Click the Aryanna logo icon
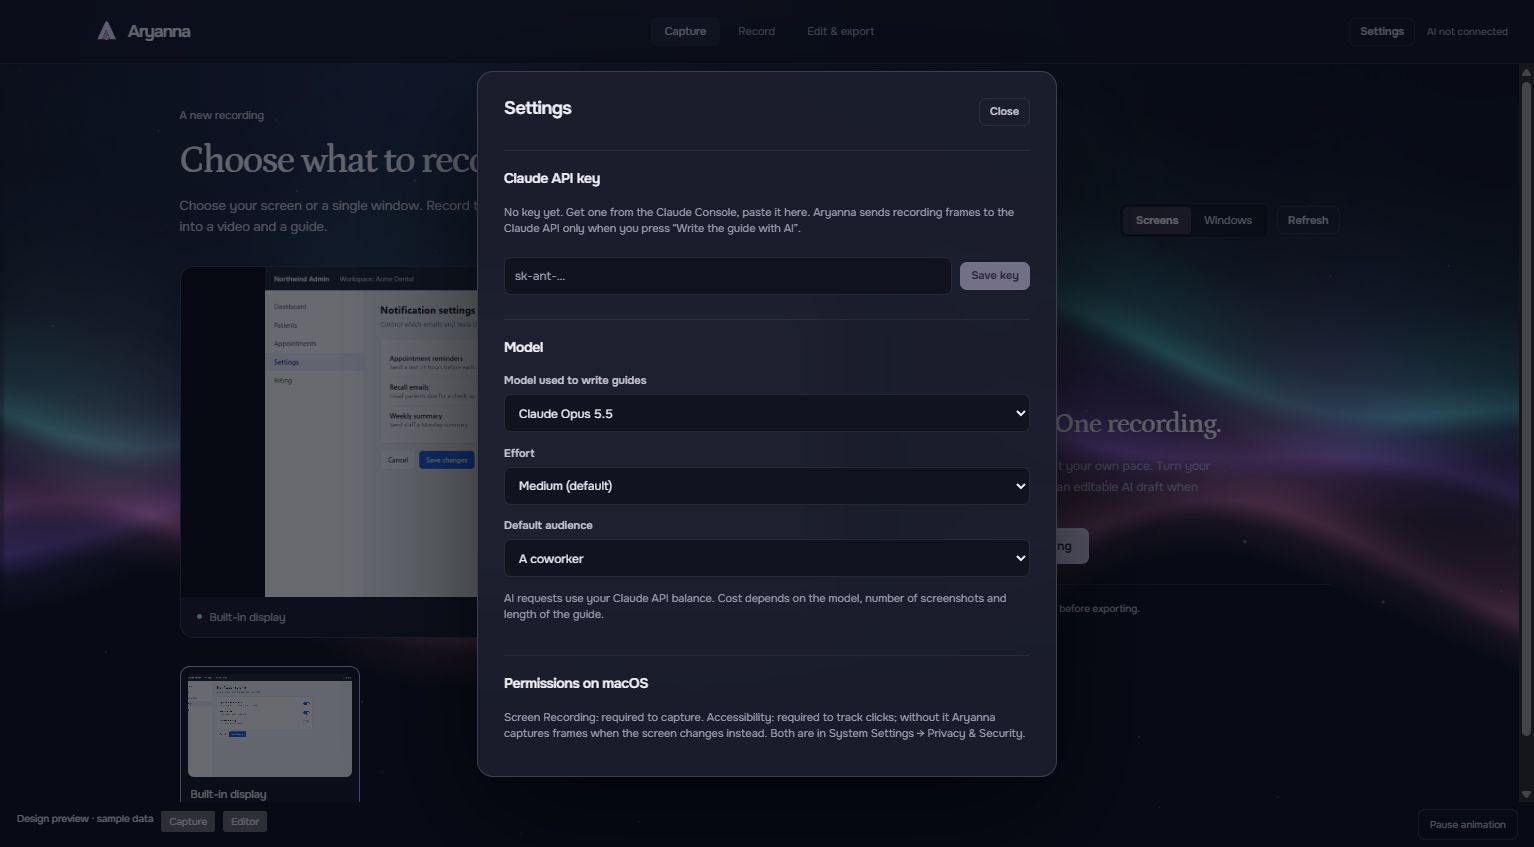Screen dimensions: 1534x847 106,31
